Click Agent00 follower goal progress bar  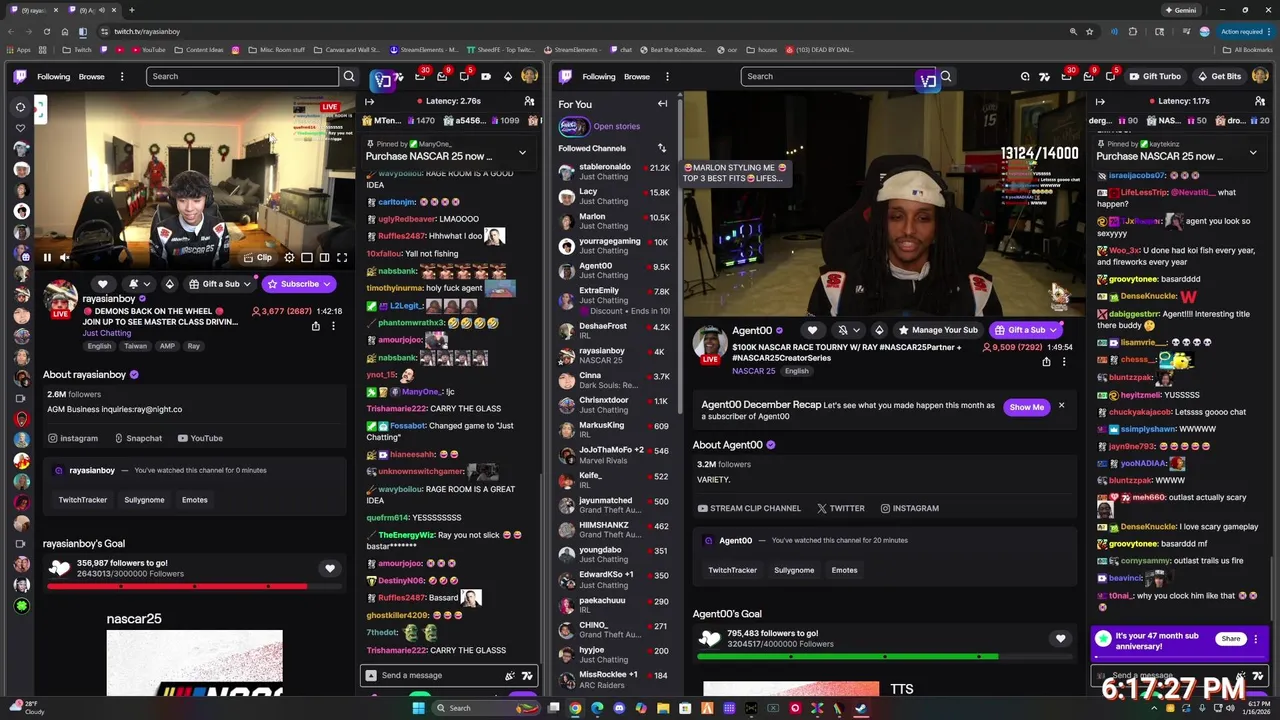885,656
